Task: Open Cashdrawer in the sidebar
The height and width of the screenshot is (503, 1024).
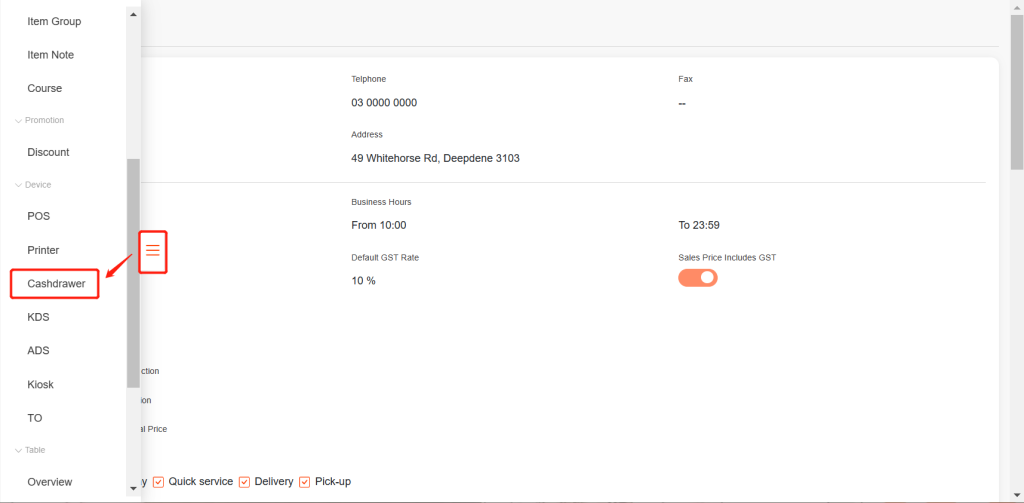Action: click(56, 284)
